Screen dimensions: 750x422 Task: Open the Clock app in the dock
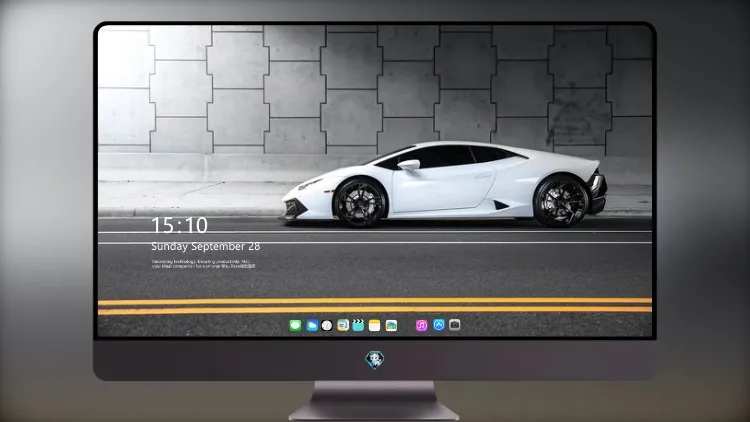click(x=327, y=325)
